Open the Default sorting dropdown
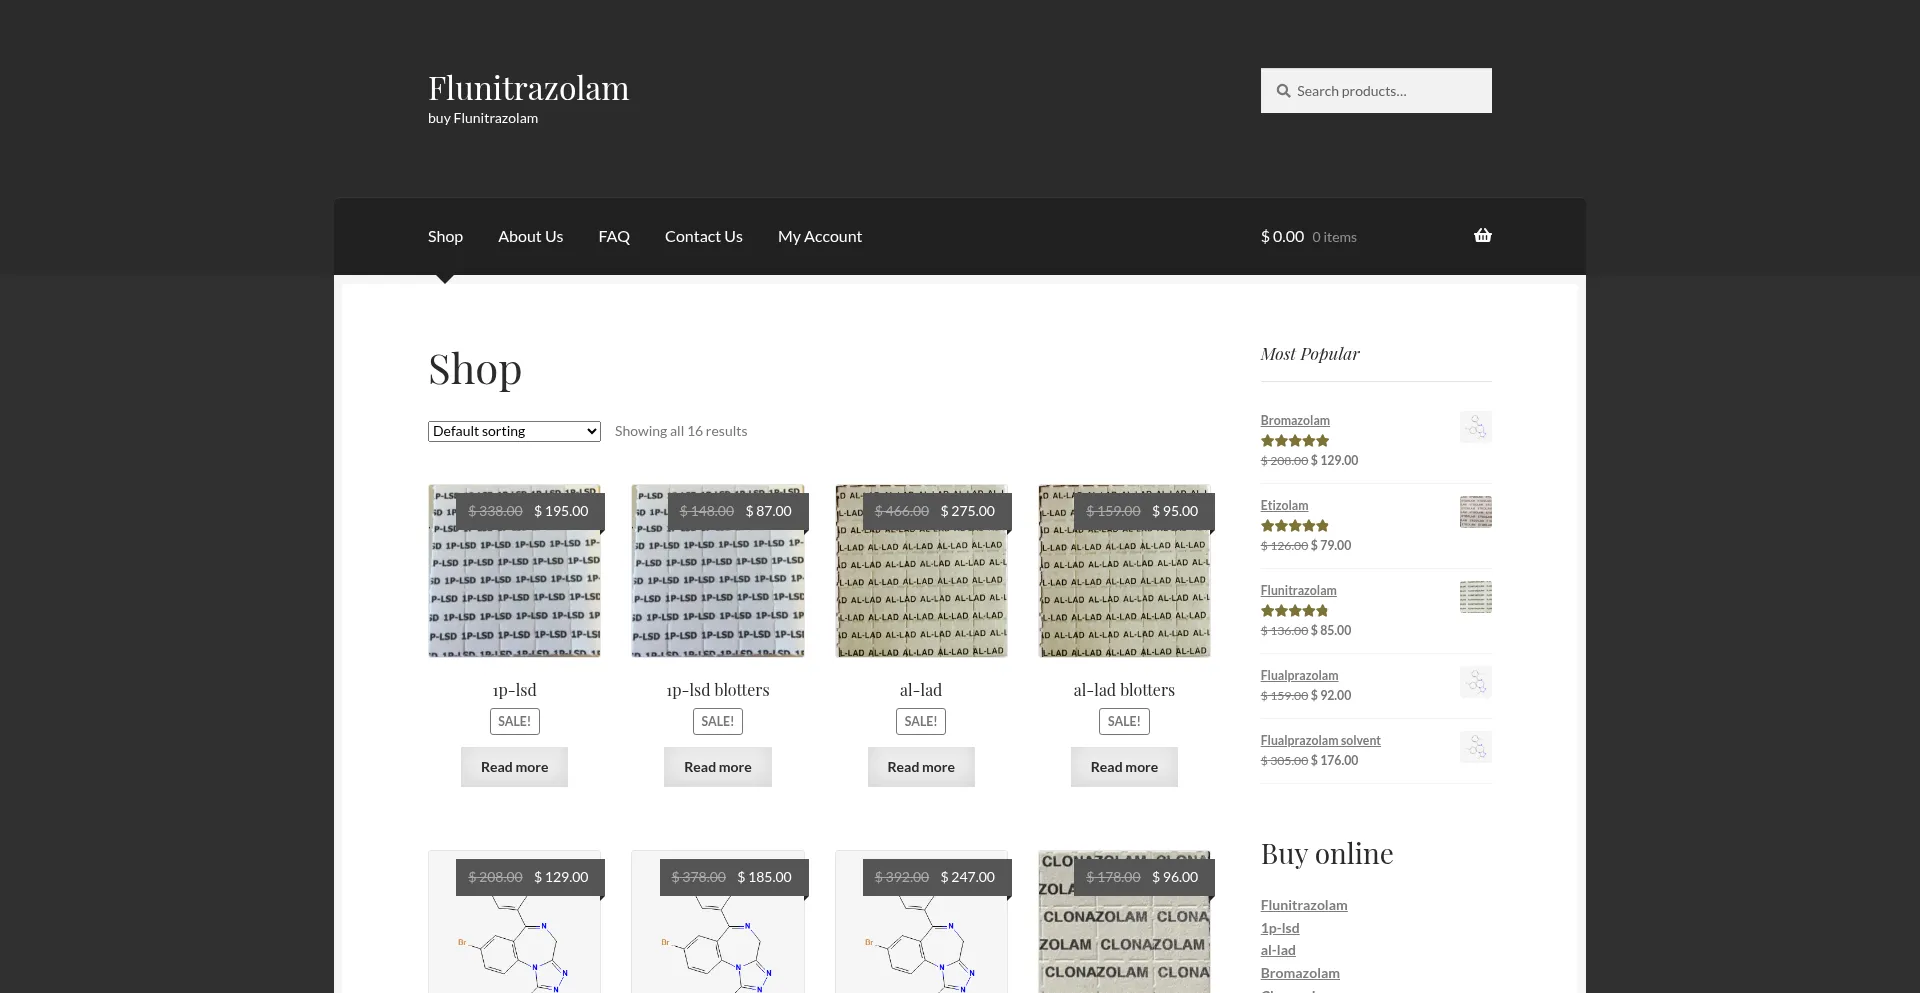 (514, 431)
